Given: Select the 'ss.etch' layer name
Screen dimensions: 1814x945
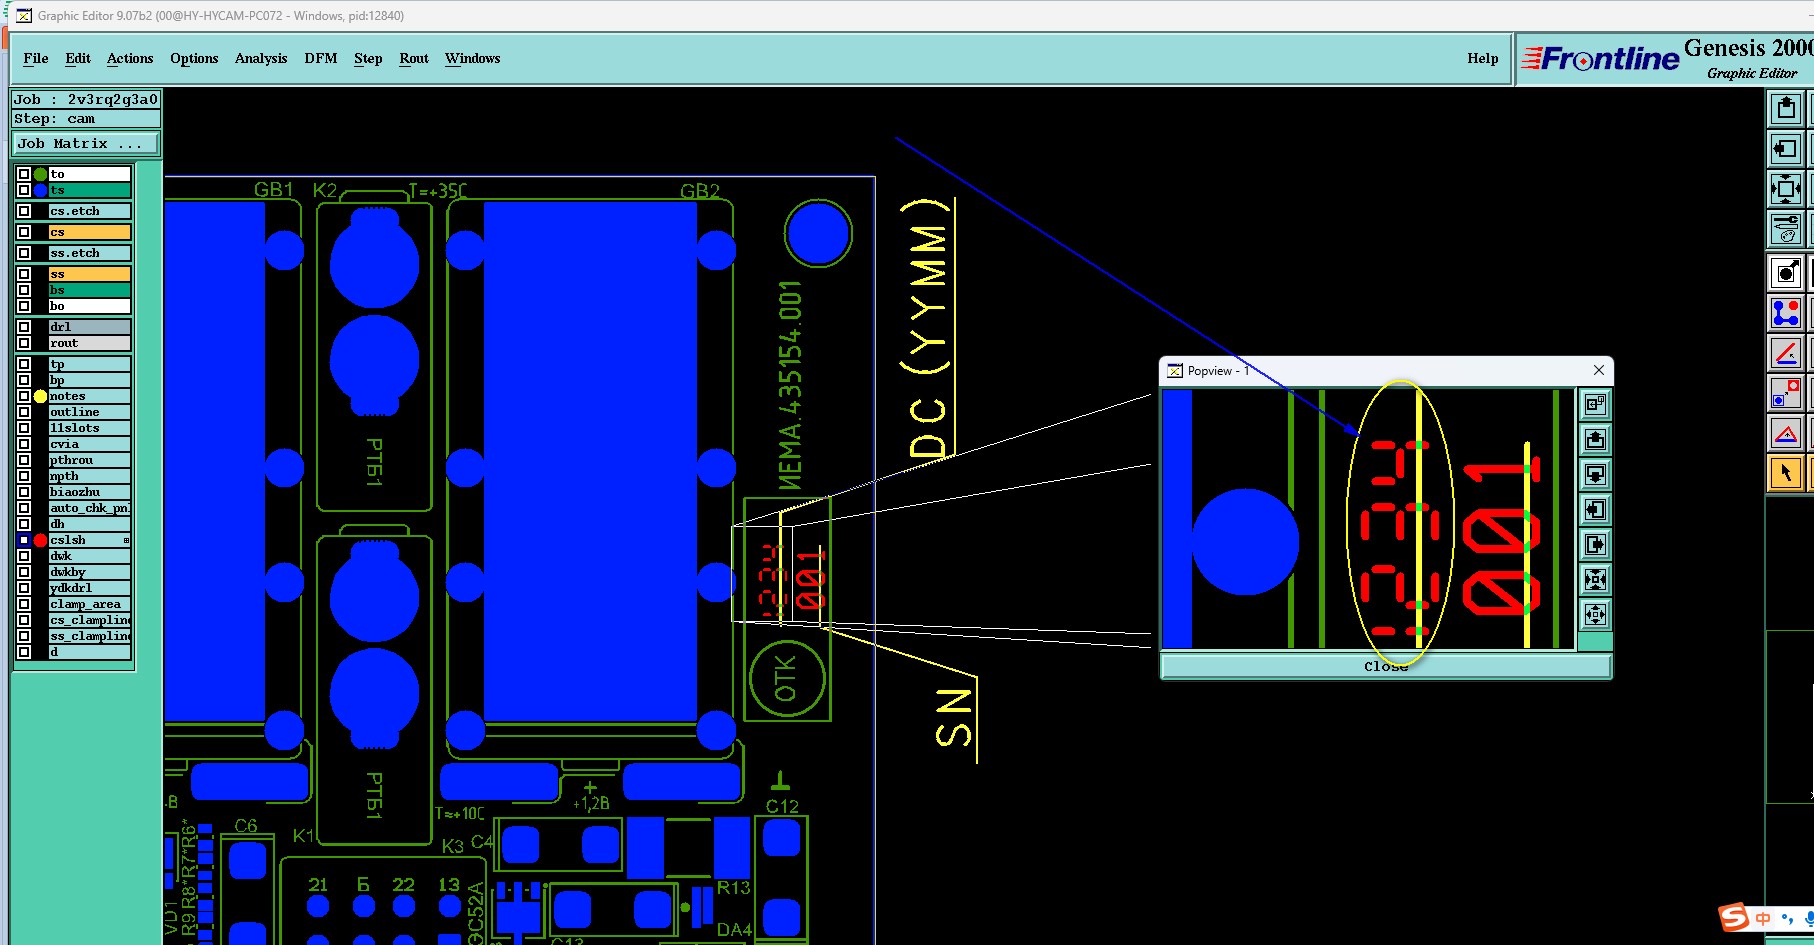Looking at the screenshot, I should (x=90, y=253).
